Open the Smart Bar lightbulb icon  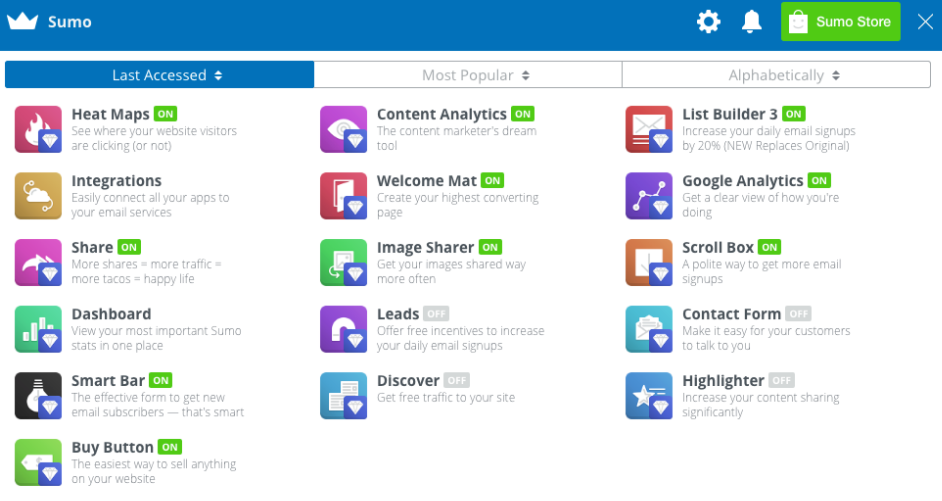coord(38,396)
